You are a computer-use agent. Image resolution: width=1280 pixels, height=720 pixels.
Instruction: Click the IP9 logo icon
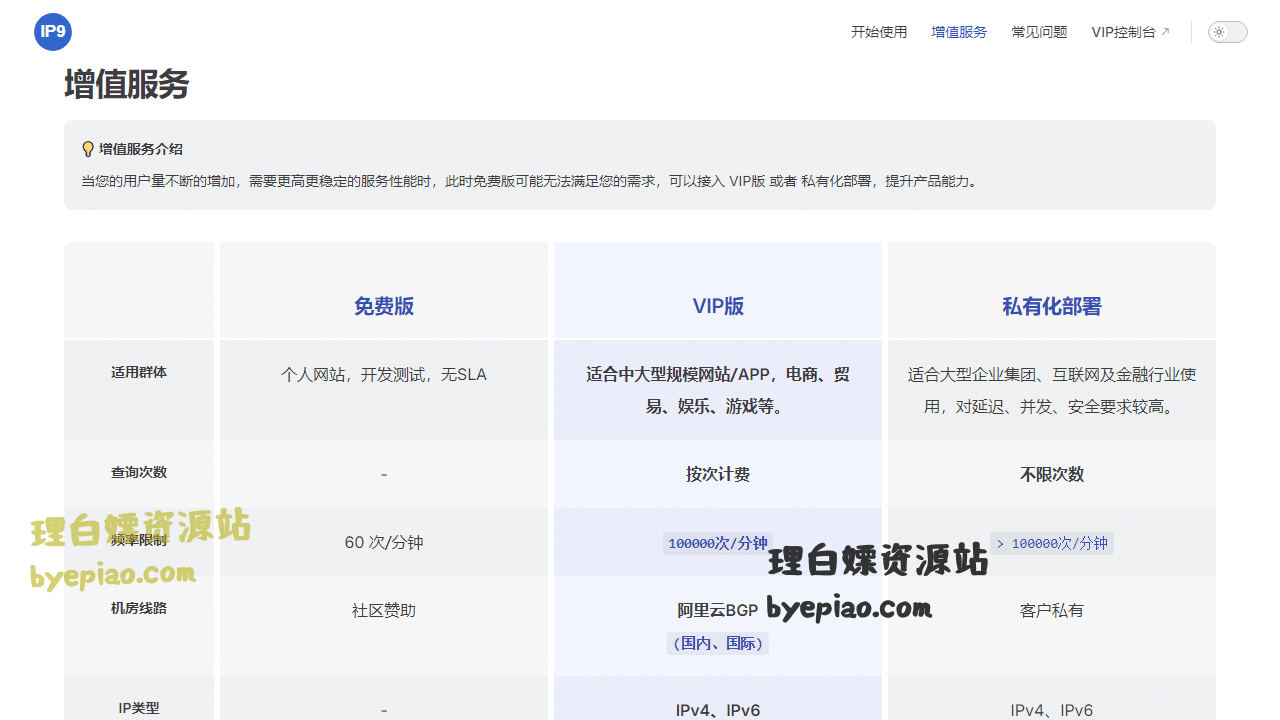coord(53,32)
